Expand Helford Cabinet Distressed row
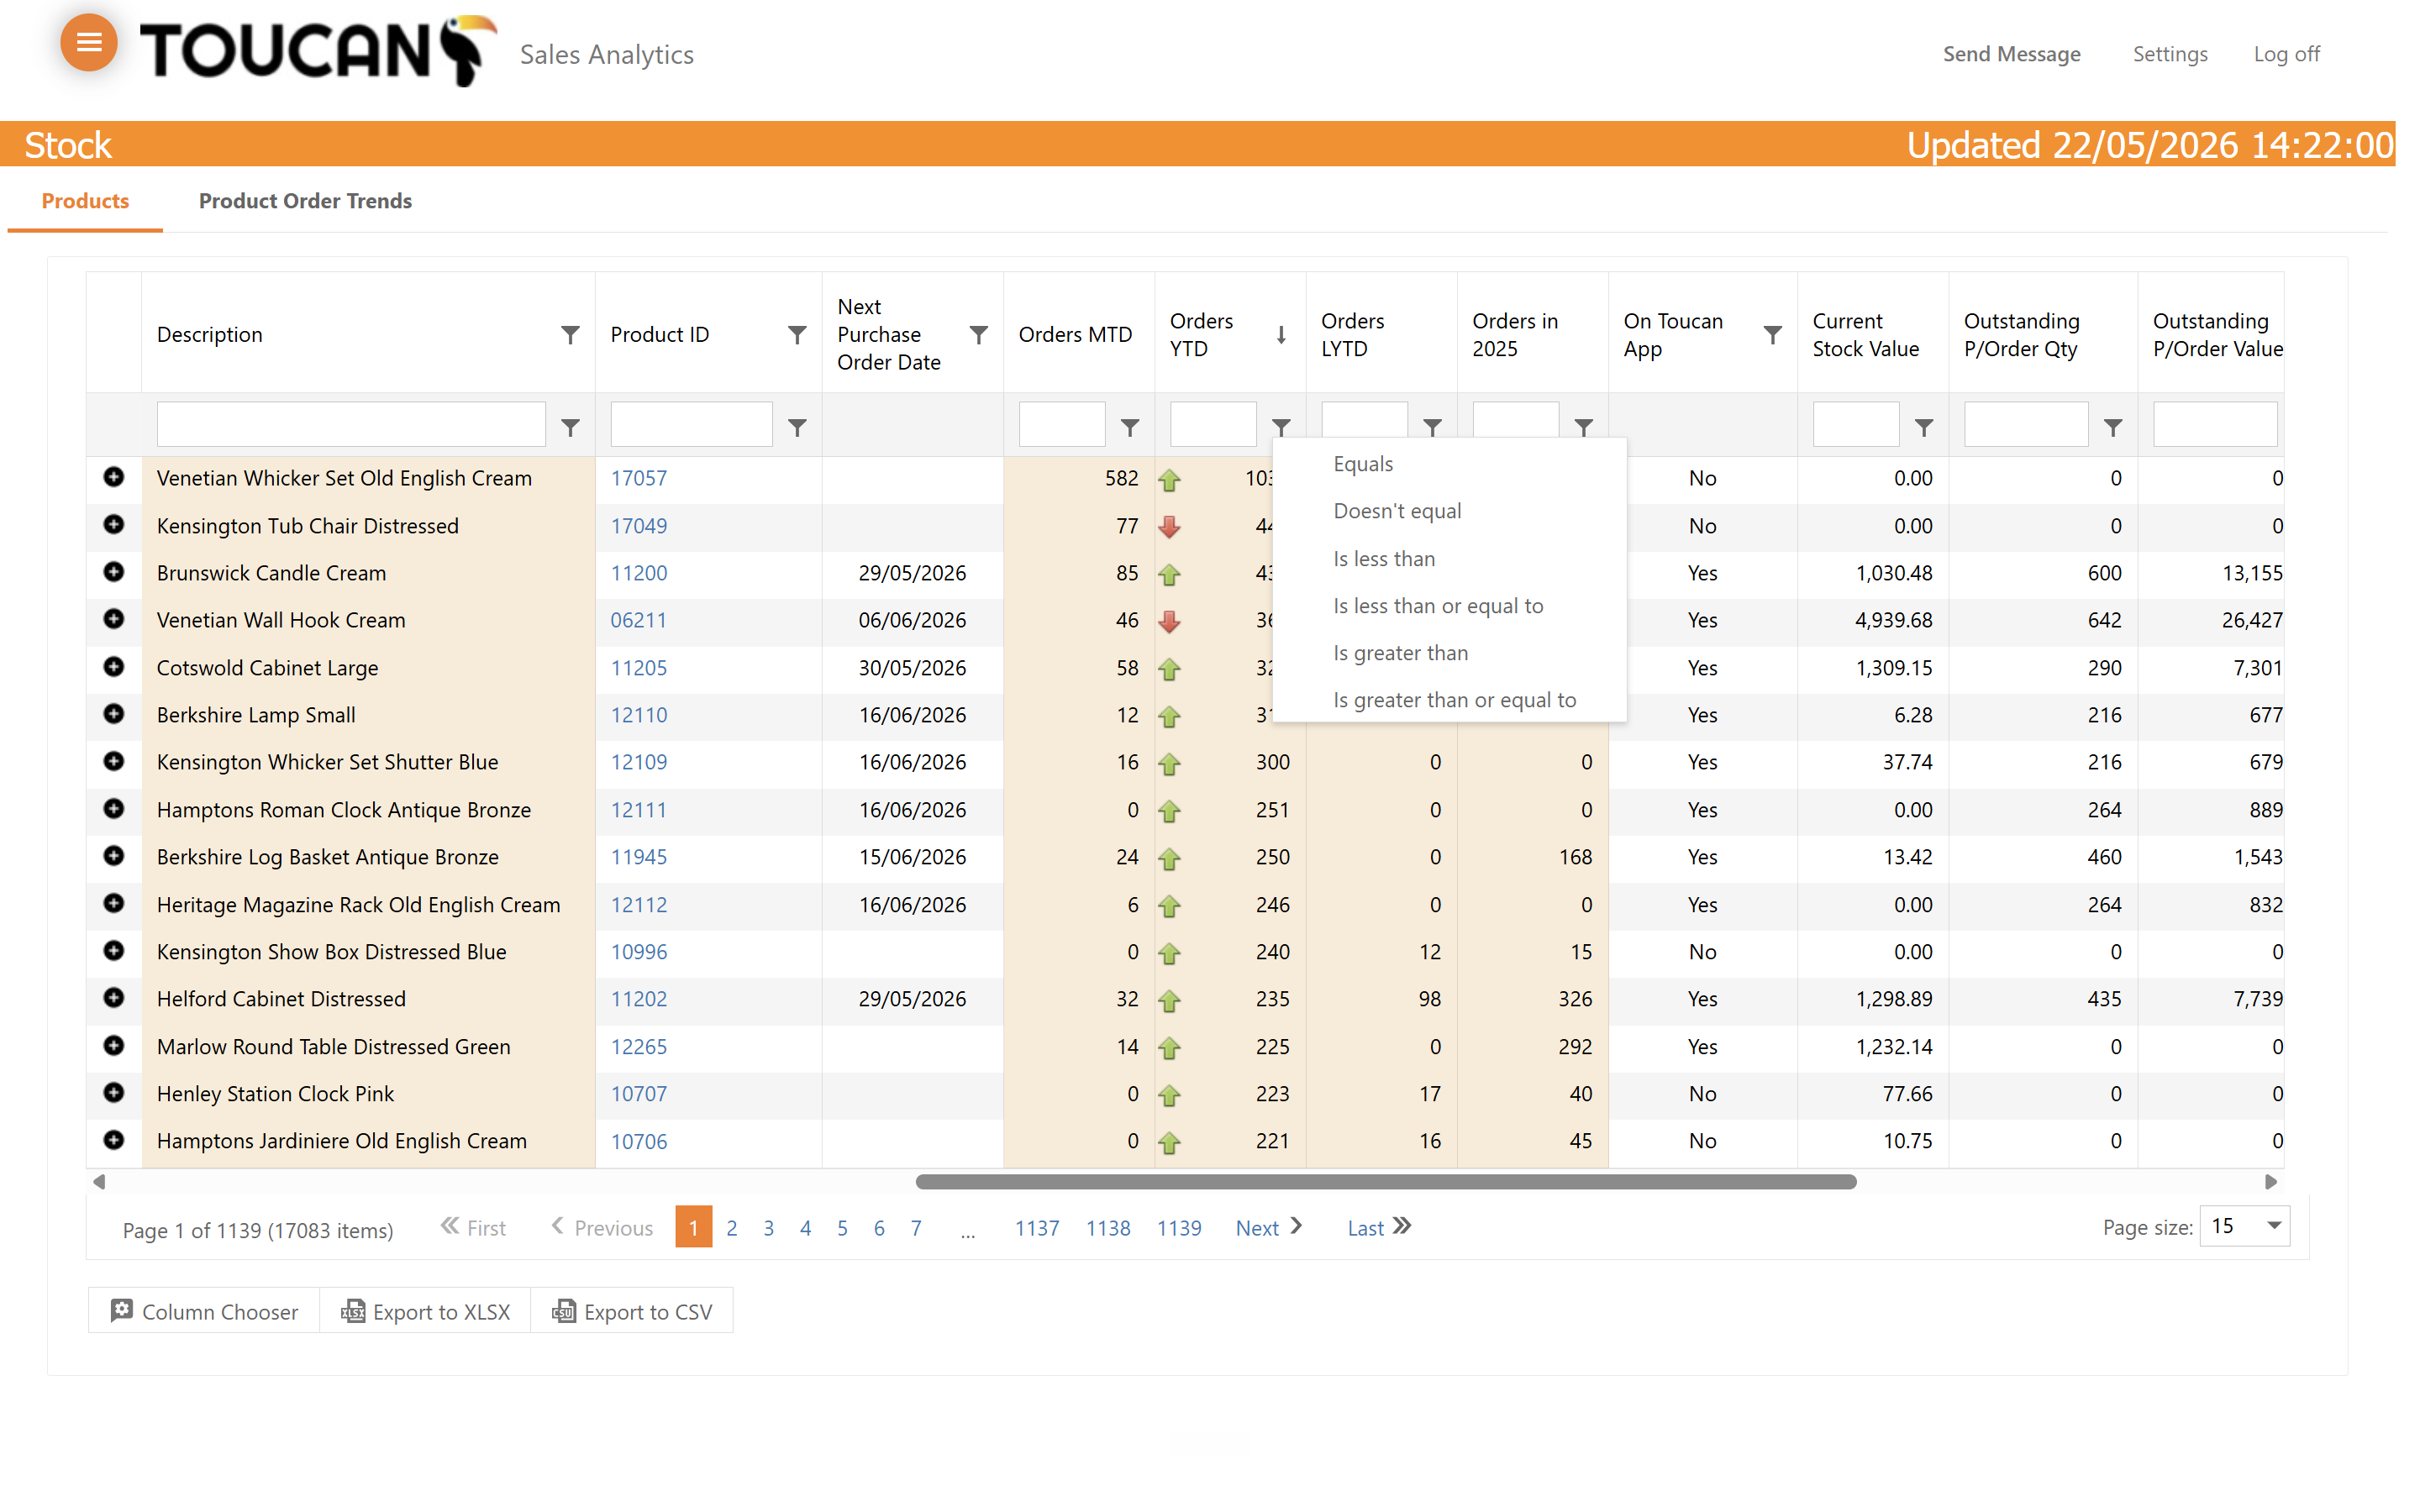Image resolution: width=2420 pixels, height=1512 pixels. (x=114, y=998)
